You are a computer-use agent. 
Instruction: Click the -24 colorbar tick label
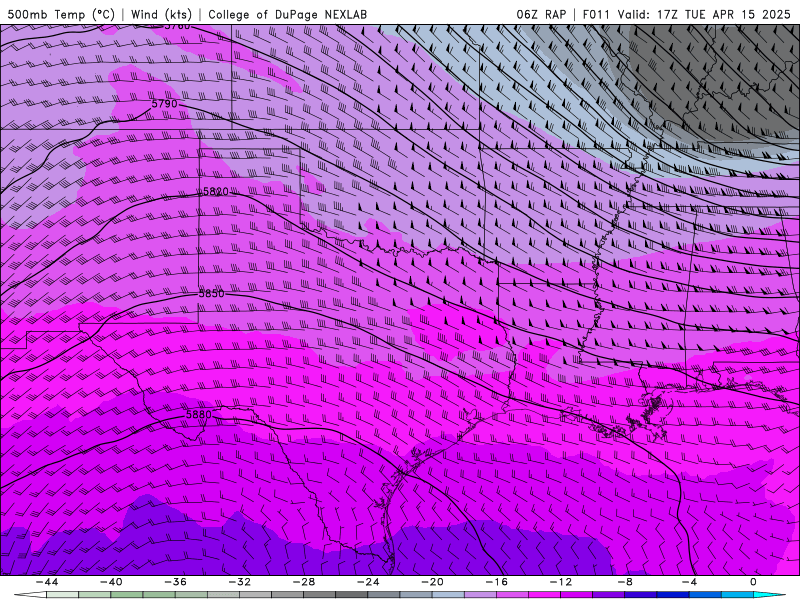368,582
